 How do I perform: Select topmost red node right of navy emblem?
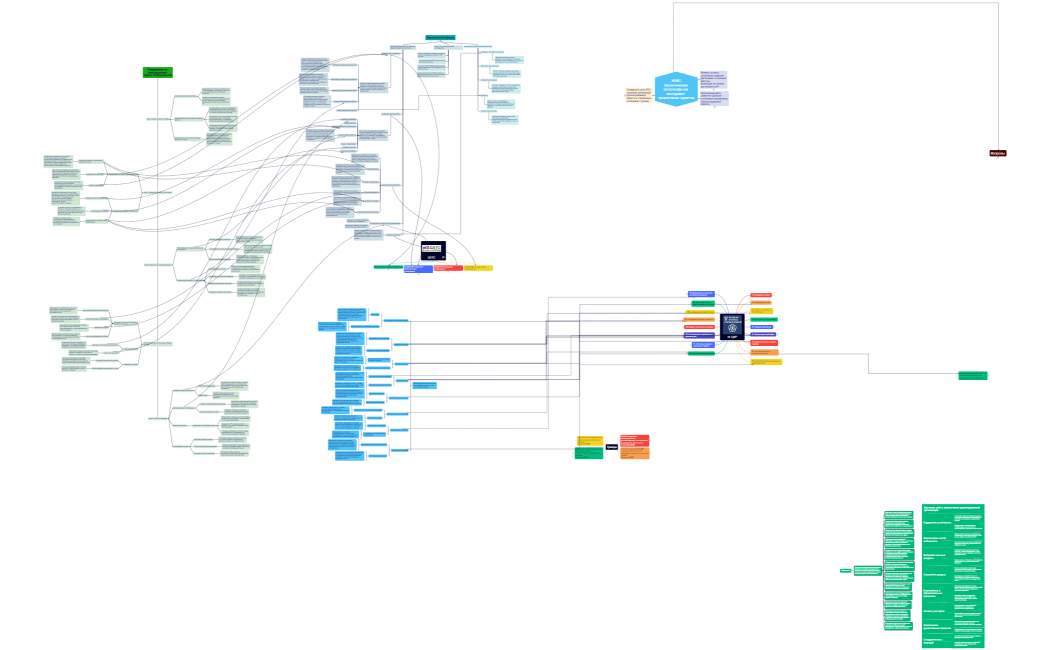761,295
